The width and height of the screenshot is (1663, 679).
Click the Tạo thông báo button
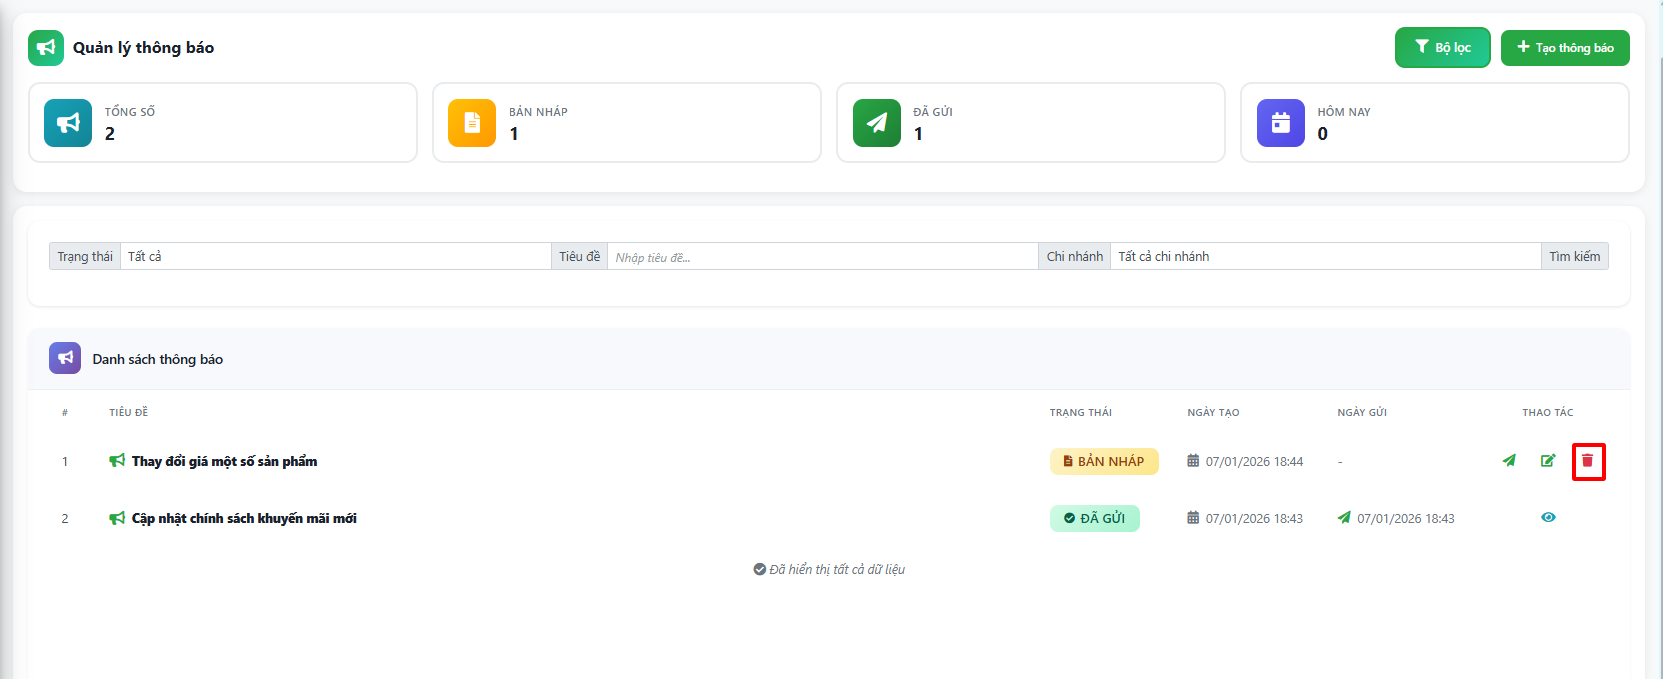(1565, 48)
